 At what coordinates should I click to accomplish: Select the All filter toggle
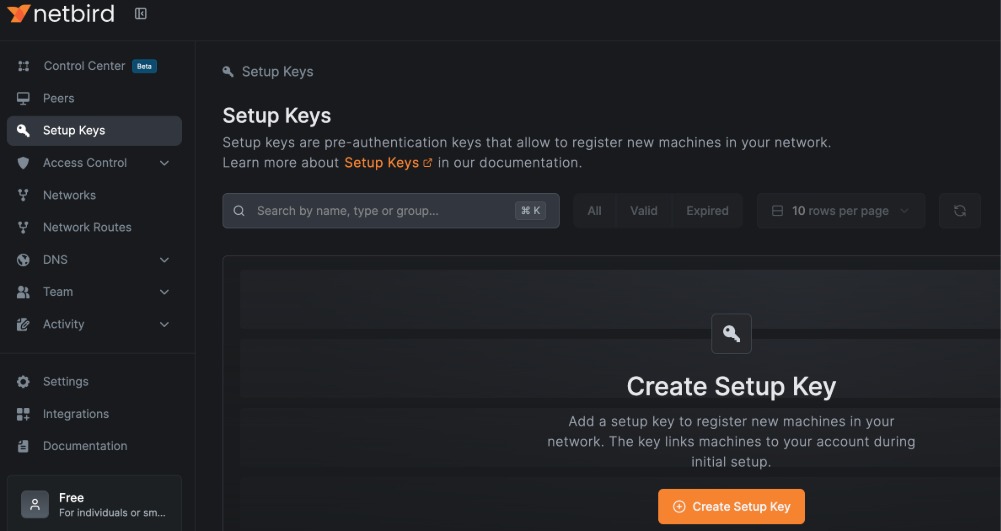coord(594,211)
